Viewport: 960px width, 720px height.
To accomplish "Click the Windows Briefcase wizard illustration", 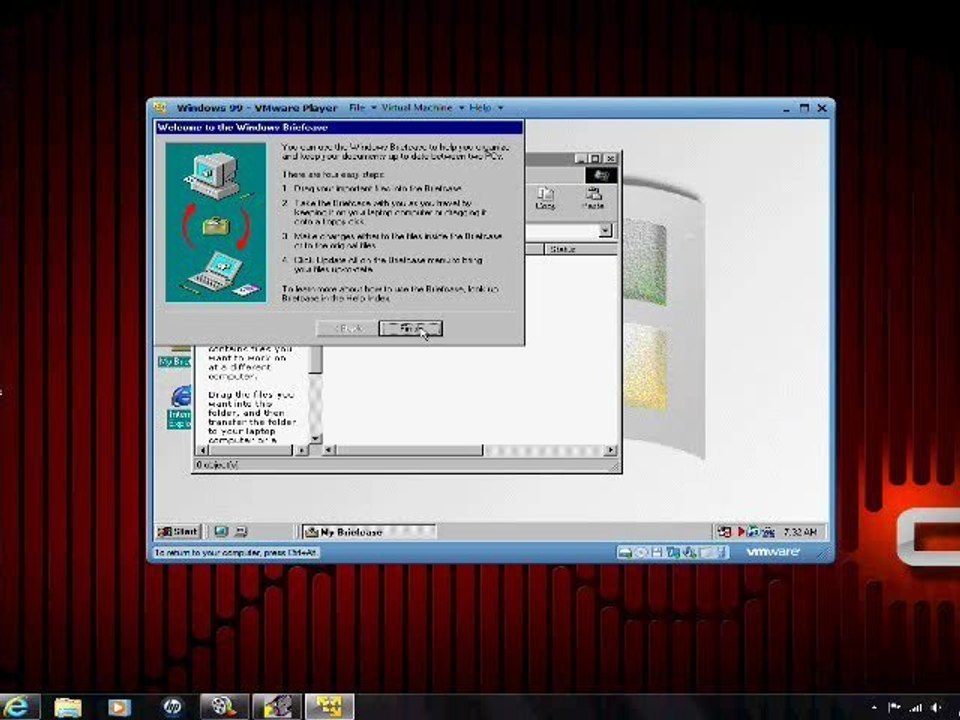I will click(216, 222).
